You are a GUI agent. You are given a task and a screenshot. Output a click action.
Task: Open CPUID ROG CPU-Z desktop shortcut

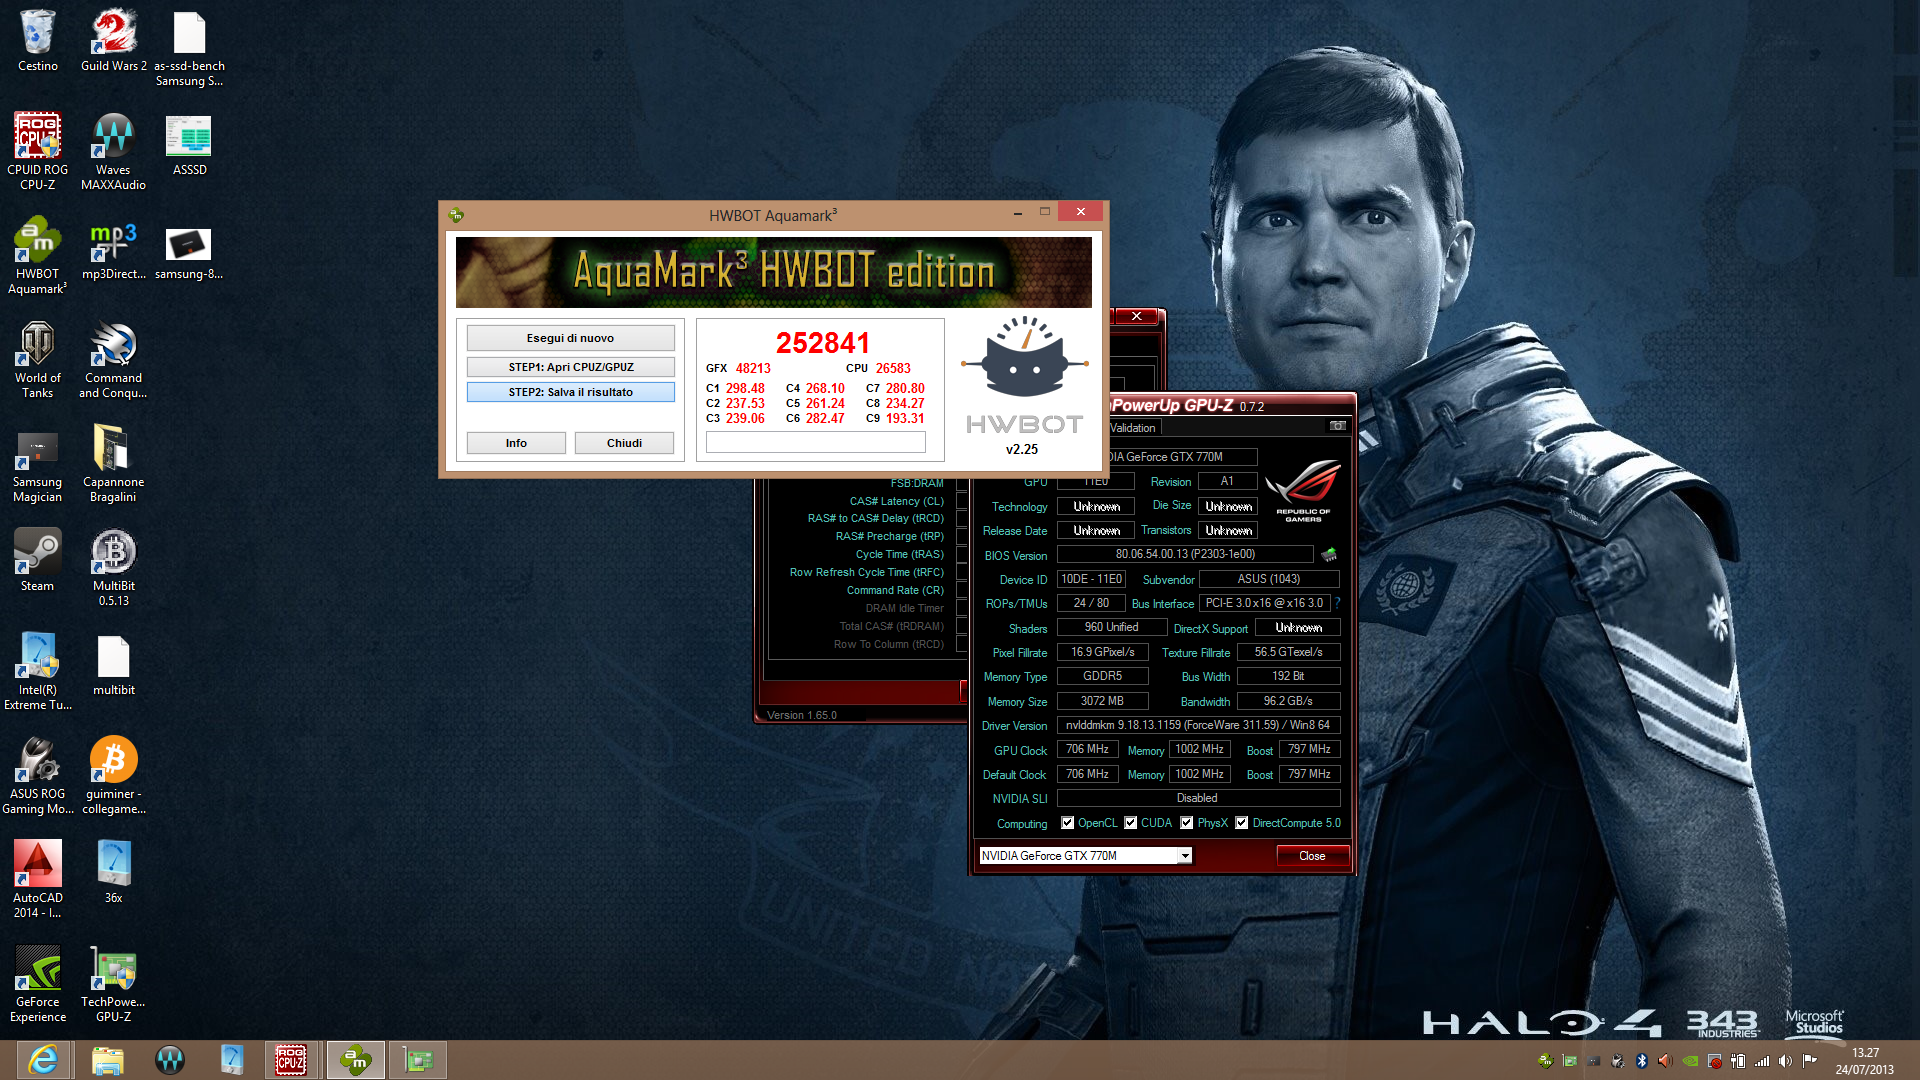coord(38,151)
